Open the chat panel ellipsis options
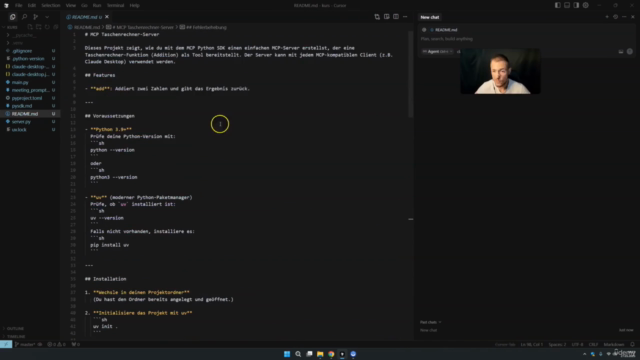The width and height of the screenshot is (640, 360). point(624,17)
